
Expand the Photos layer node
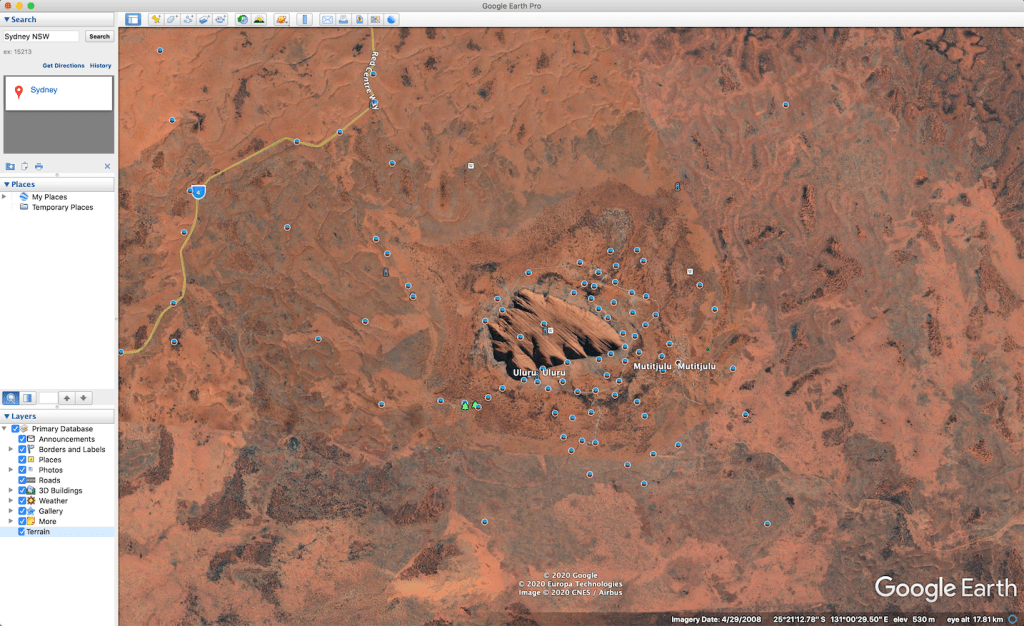click(10, 470)
